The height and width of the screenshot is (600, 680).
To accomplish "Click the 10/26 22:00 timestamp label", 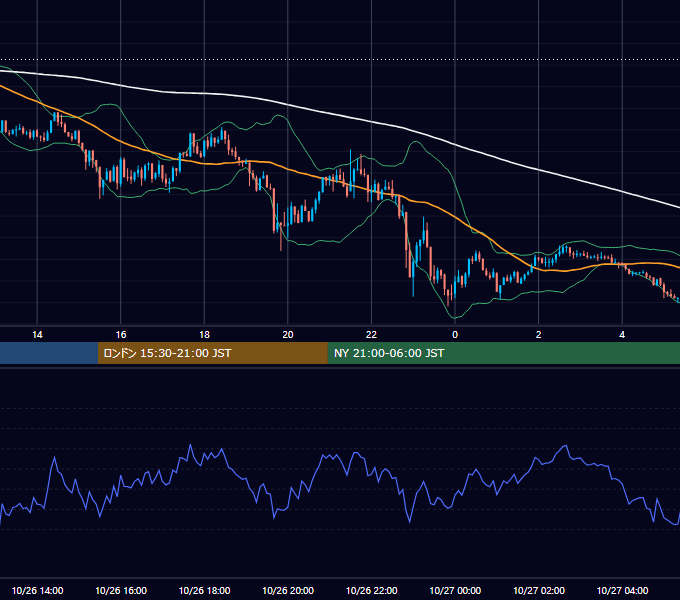I will pos(371,590).
